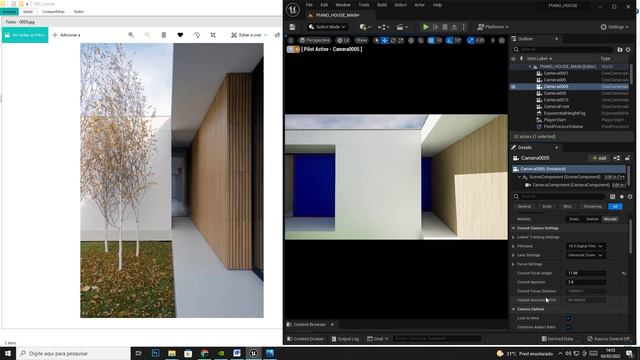640x360 pixels.
Task: Toggle visibility eye for Camera0005 row
Action: 513,87
